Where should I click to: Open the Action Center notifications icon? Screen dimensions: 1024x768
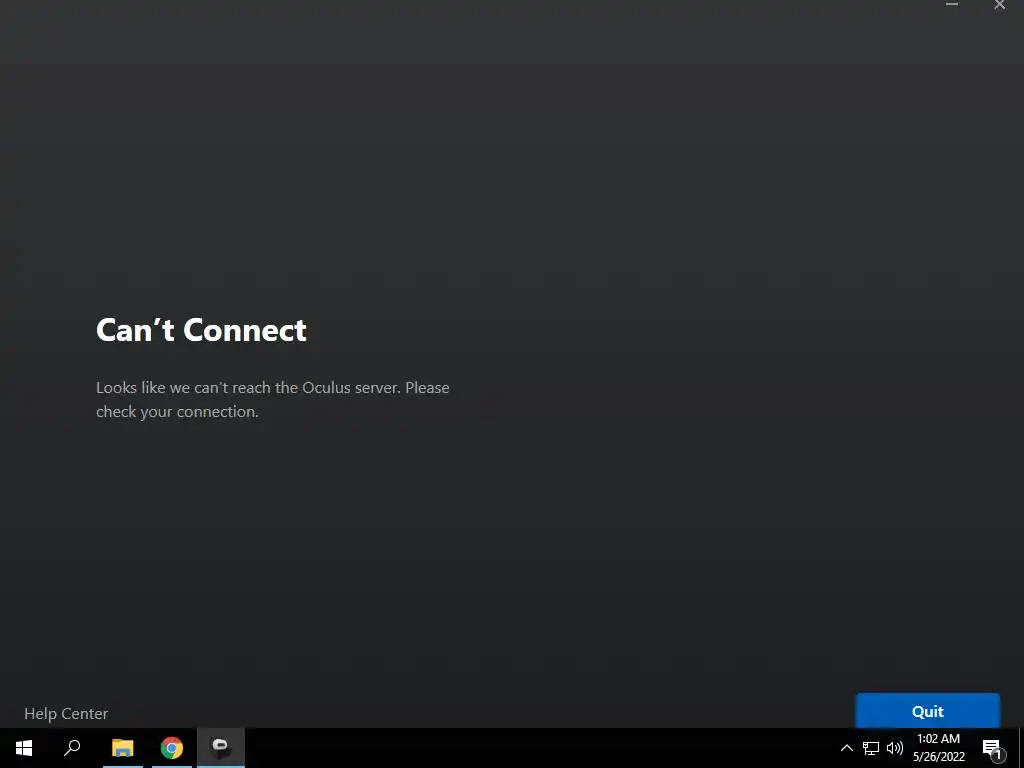coord(993,749)
